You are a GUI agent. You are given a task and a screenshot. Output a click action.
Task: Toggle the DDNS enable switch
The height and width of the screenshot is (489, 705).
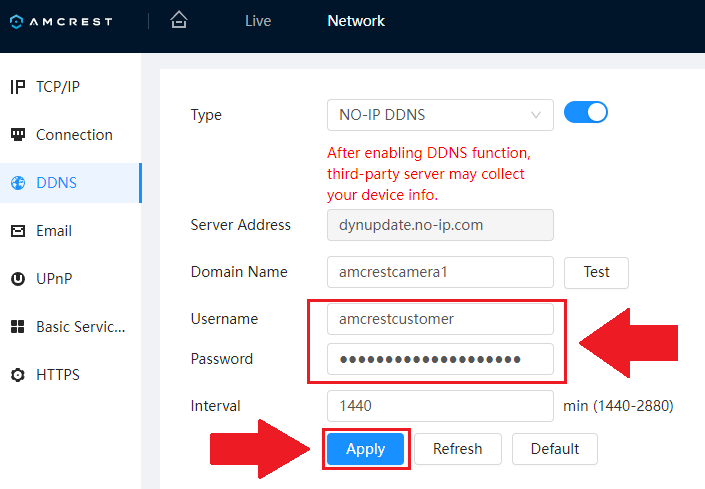pyautogui.click(x=585, y=112)
